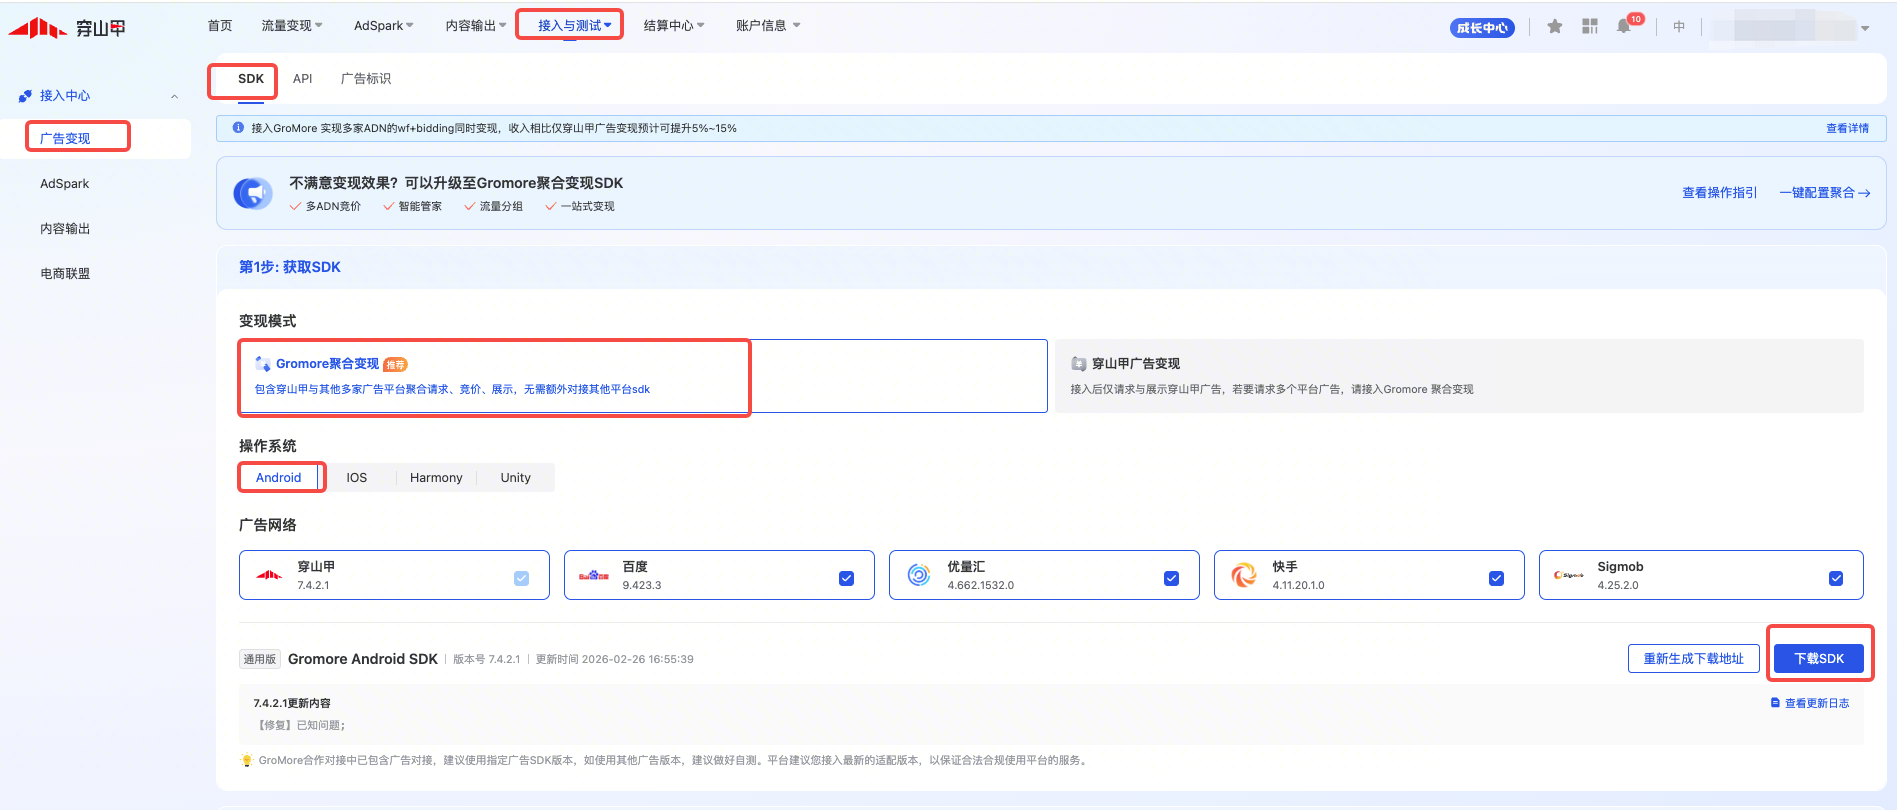Click the 成长中心 badge
Image resolution: width=1897 pixels, height=810 pixels.
point(1481,28)
